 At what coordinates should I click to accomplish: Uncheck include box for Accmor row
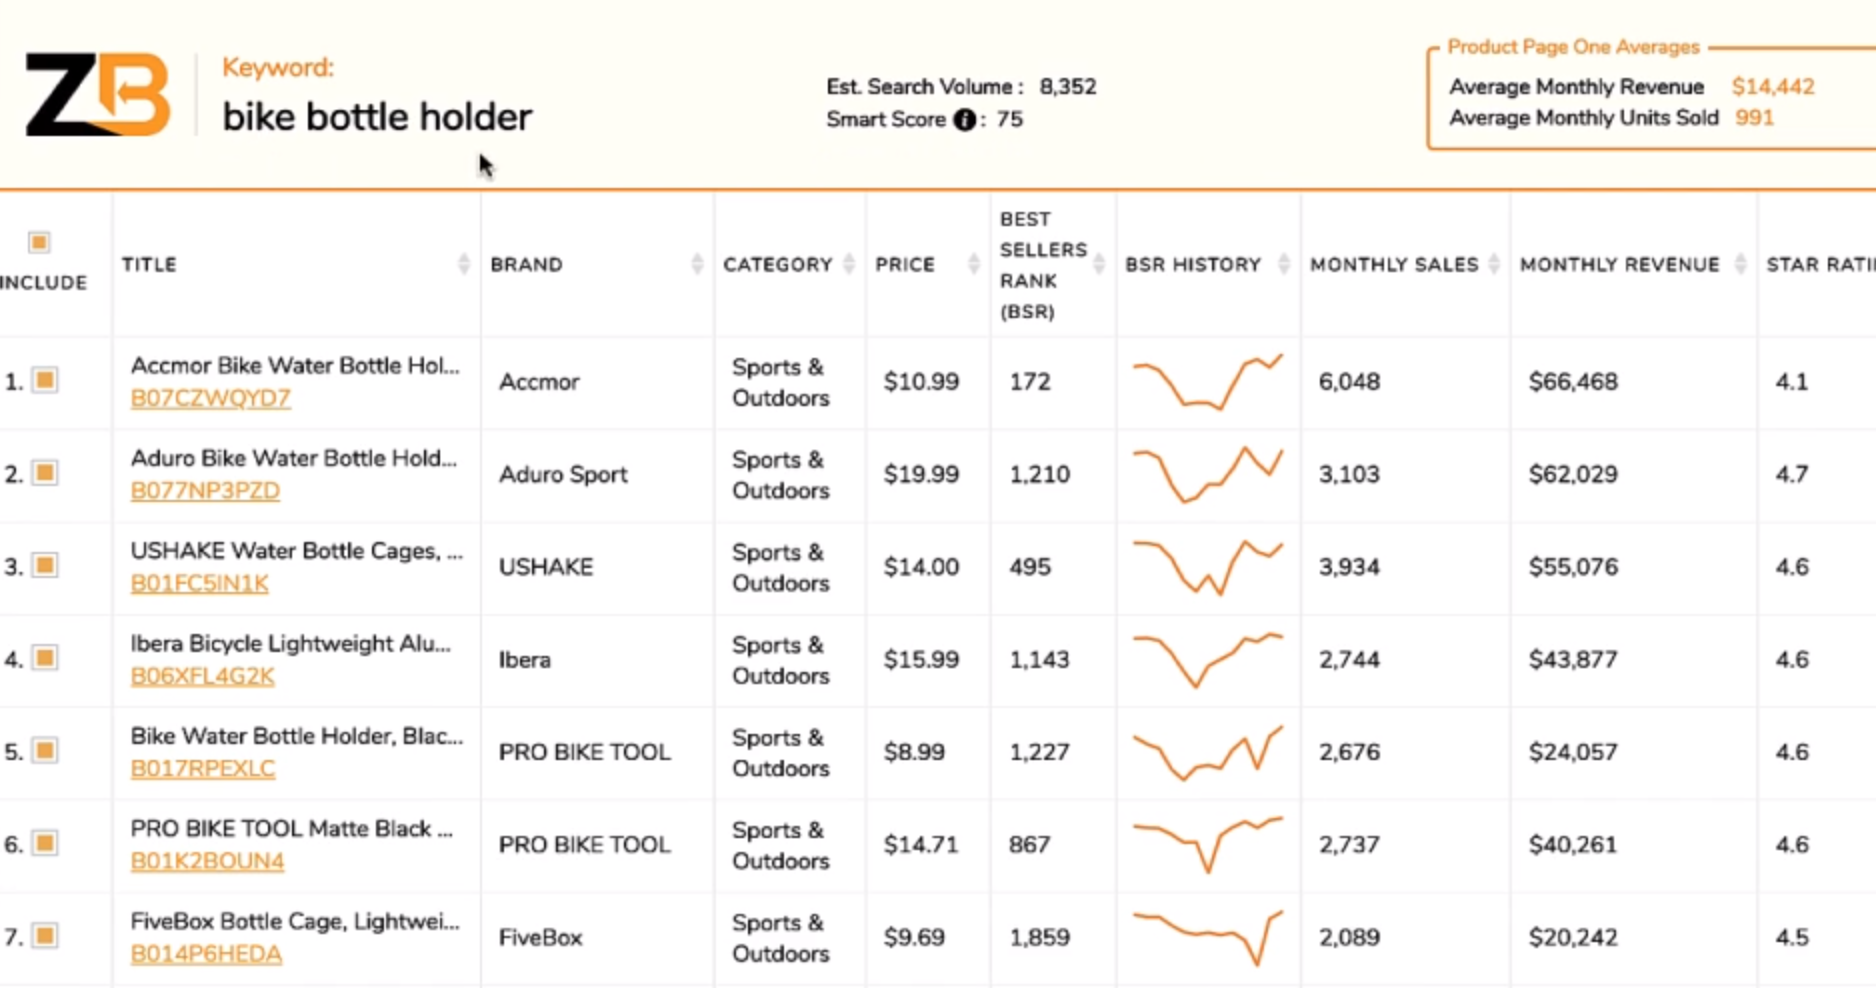pyautogui.click(x=45, y=380)
